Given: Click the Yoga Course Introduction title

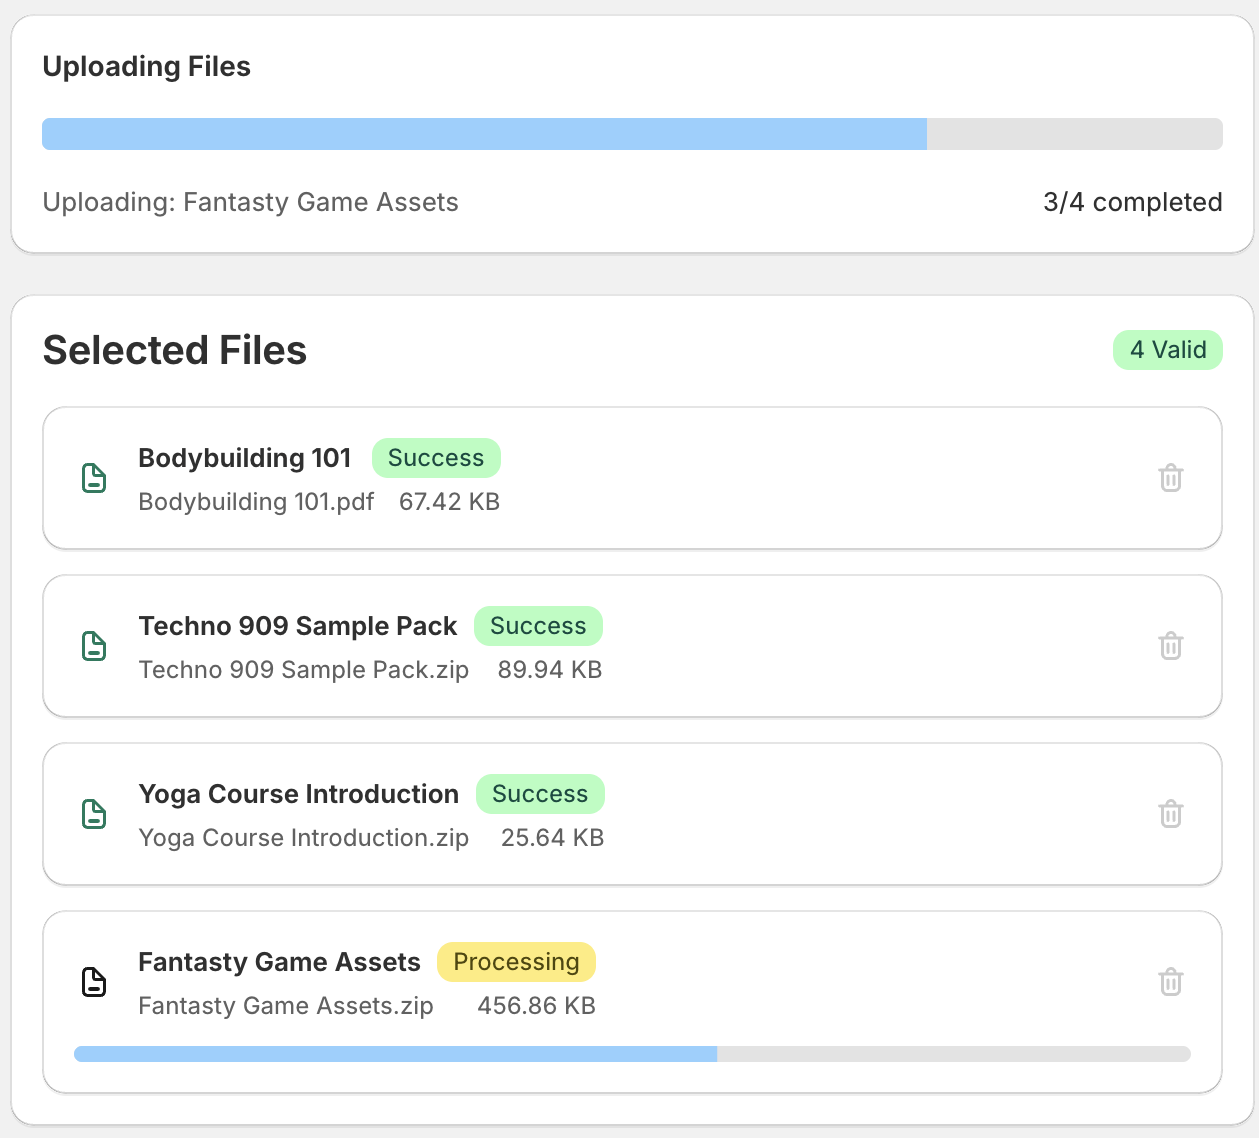Looking at the screenshot, I should 298,794.
